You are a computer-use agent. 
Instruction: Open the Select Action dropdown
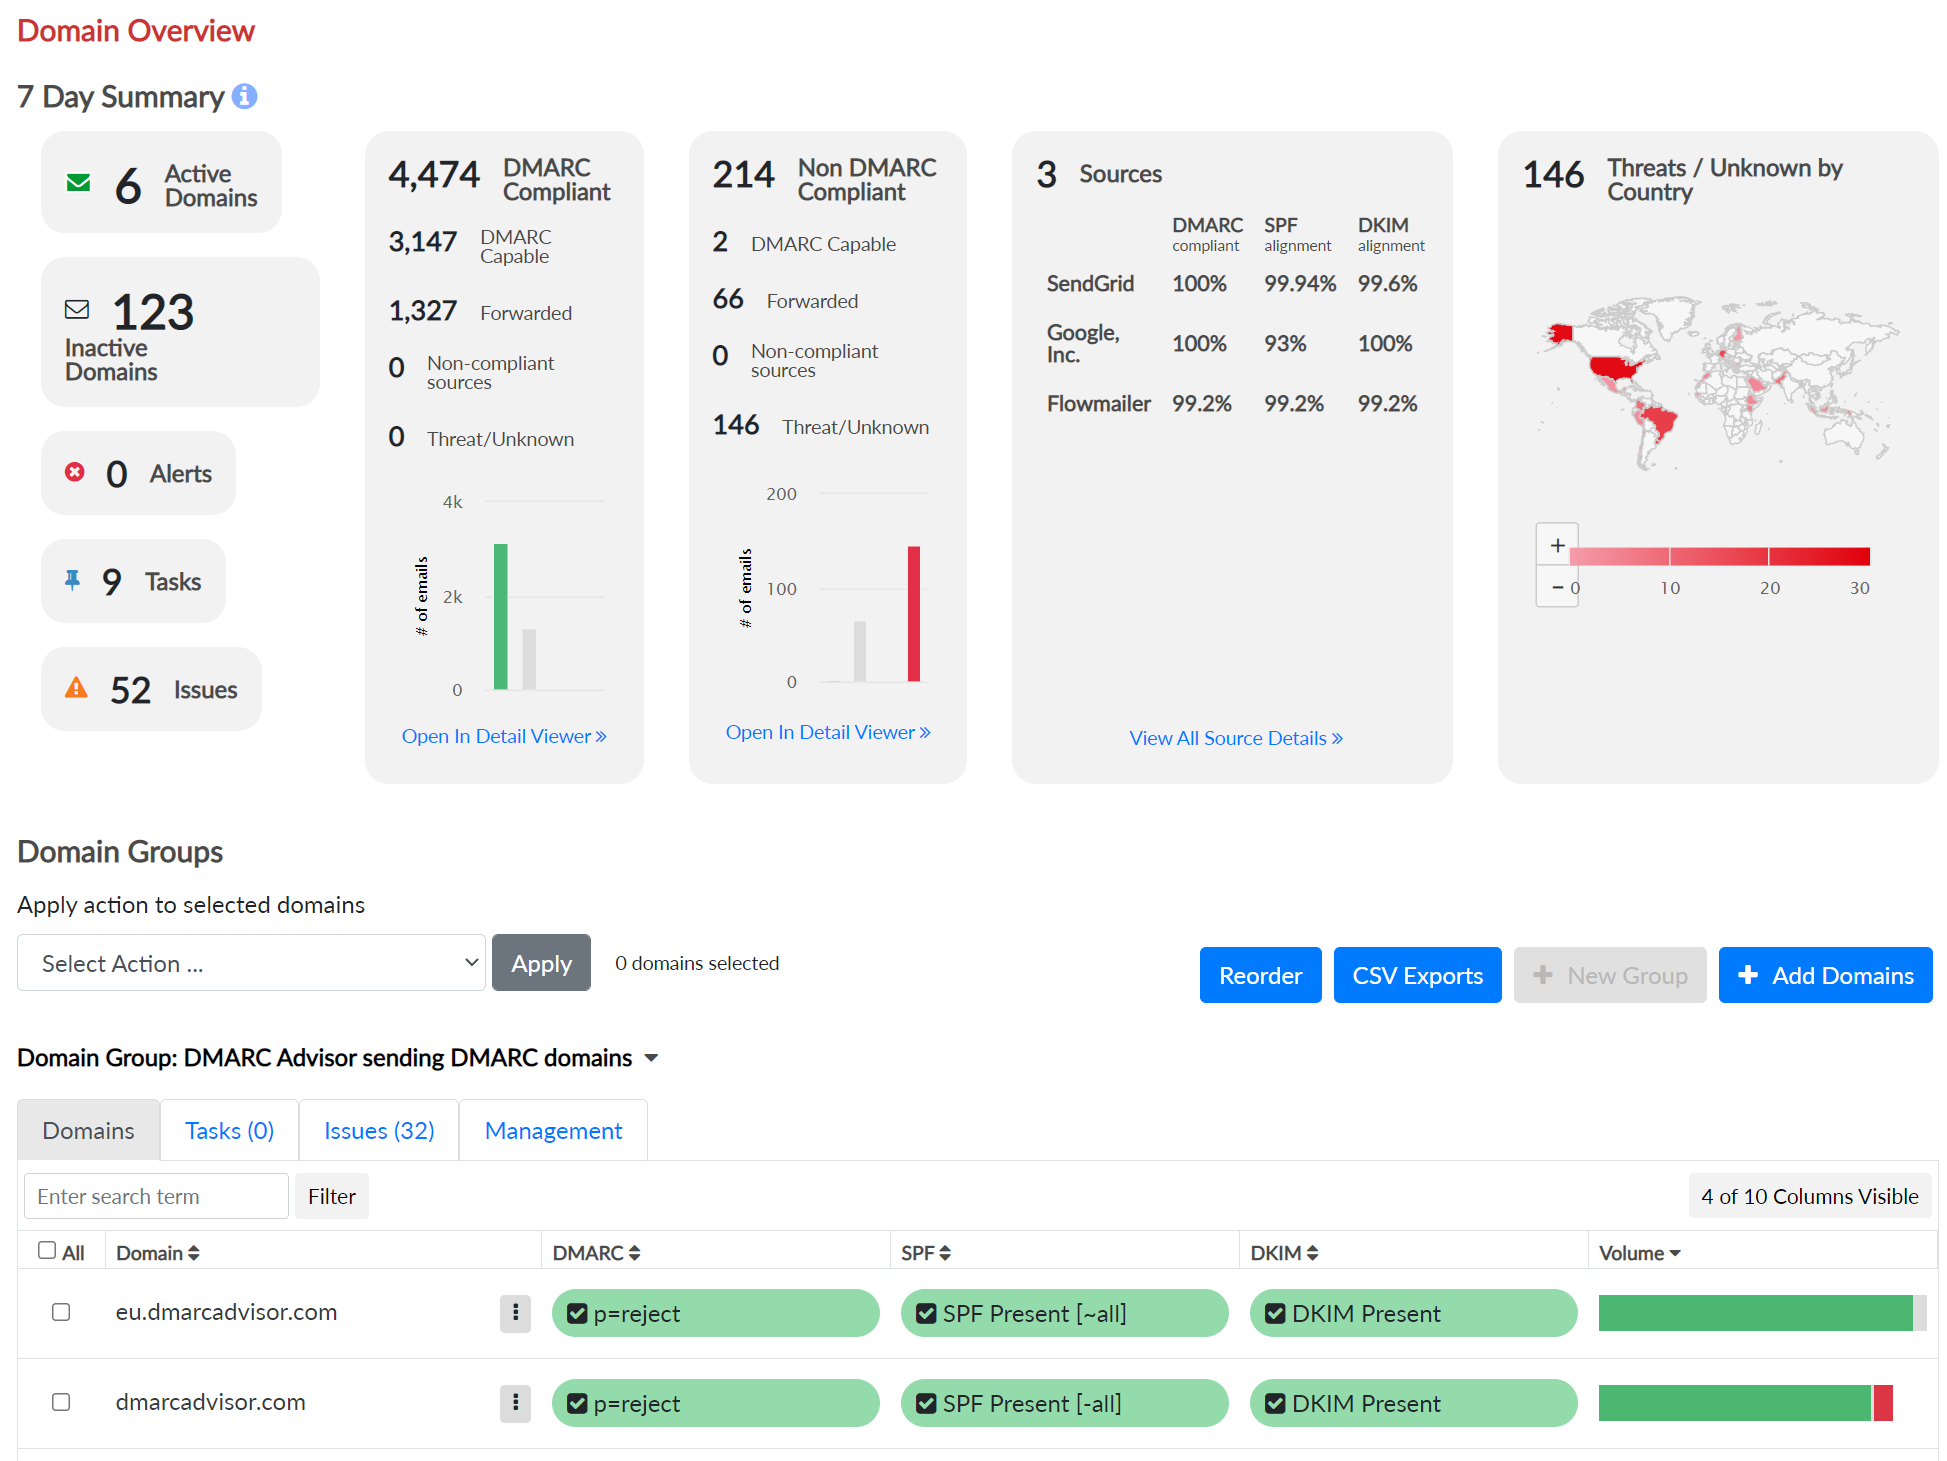[251, 963]
